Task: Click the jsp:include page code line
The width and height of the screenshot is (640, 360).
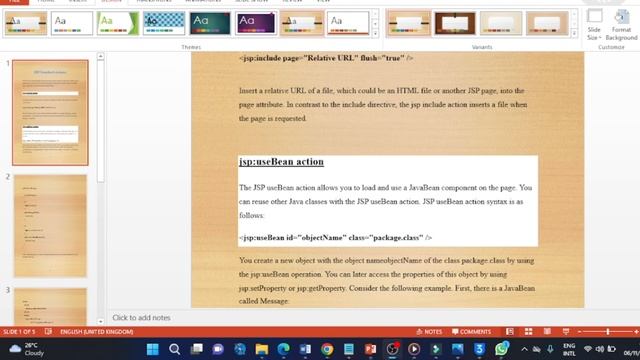Action: pos(326,58)
